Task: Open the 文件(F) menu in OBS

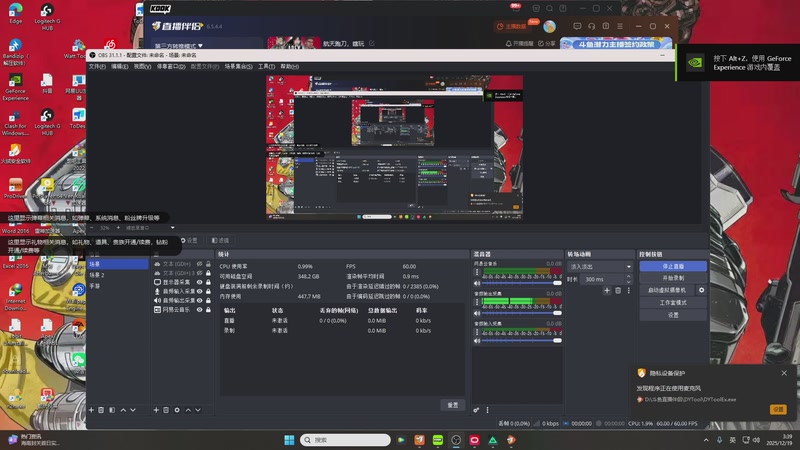Action: (97, 66)
